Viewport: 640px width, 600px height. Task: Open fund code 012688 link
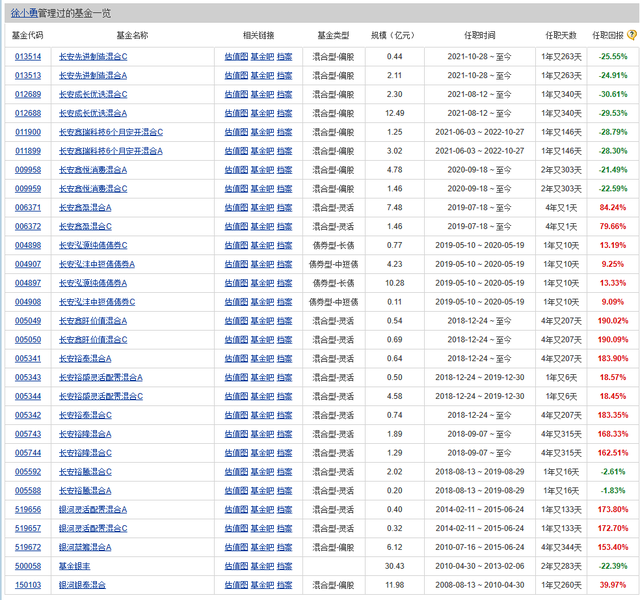pos(28,113)
